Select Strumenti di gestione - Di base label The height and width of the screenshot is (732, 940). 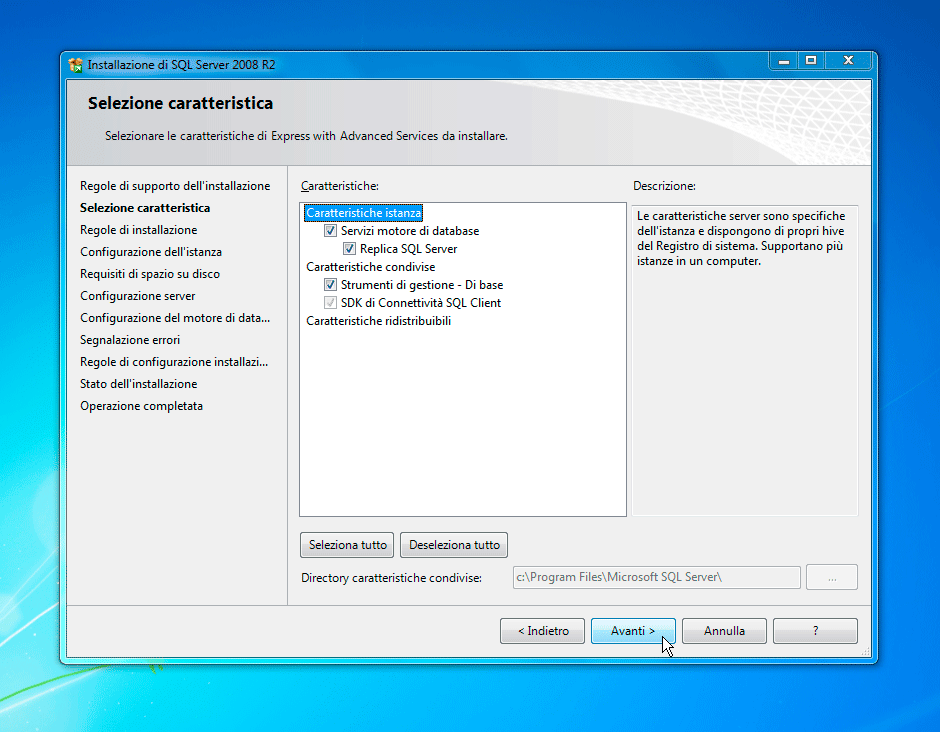tap(422, 285)
